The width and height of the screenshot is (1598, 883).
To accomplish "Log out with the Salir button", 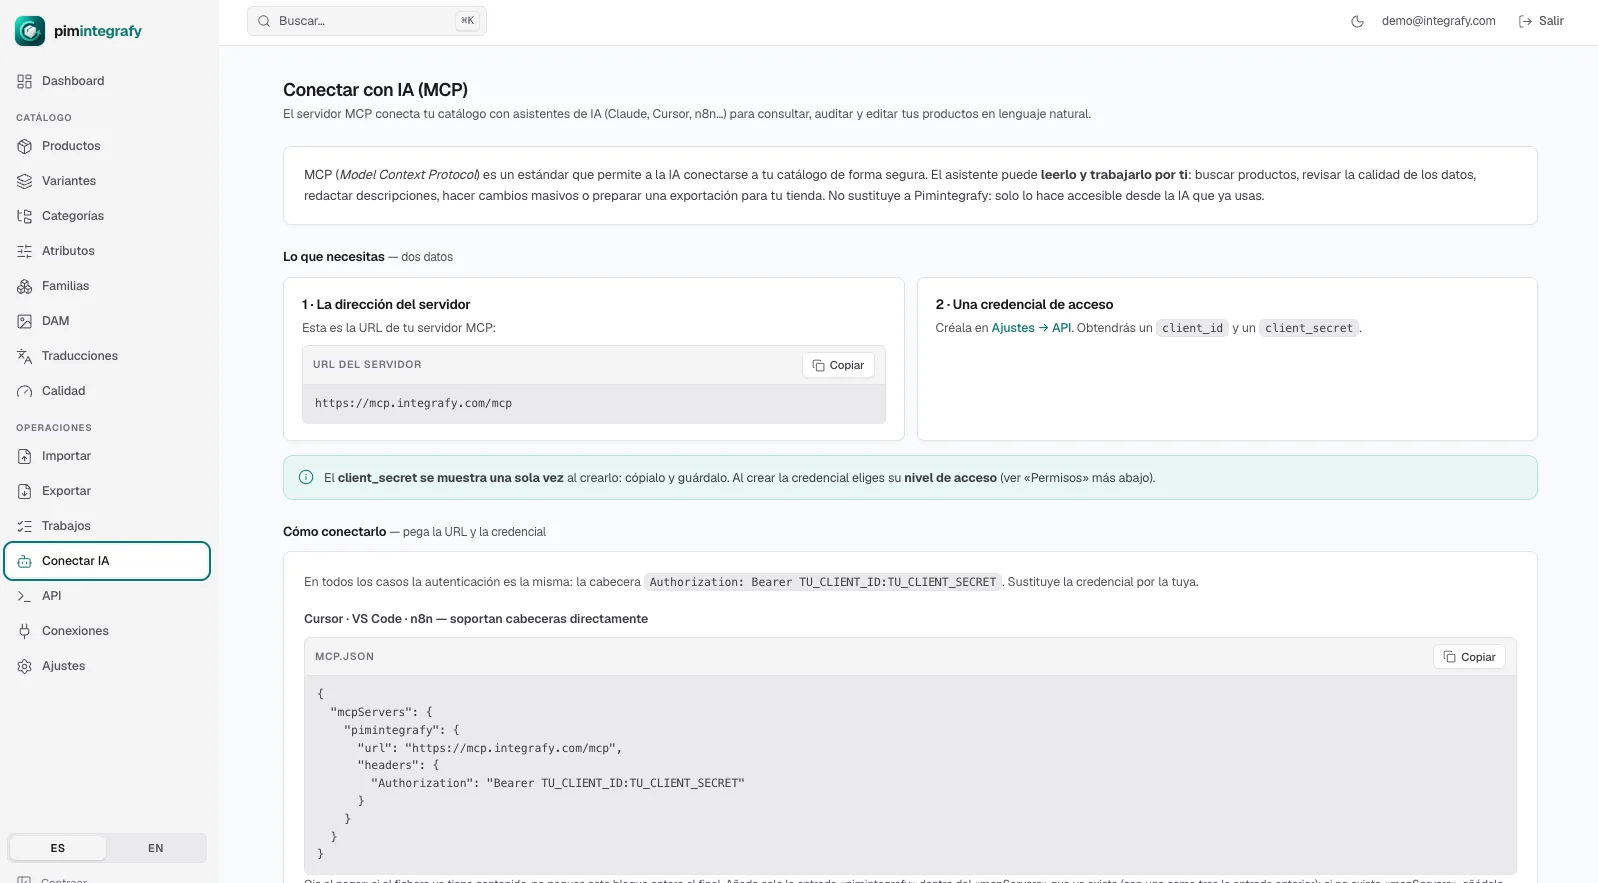I will click(1541, 21).
